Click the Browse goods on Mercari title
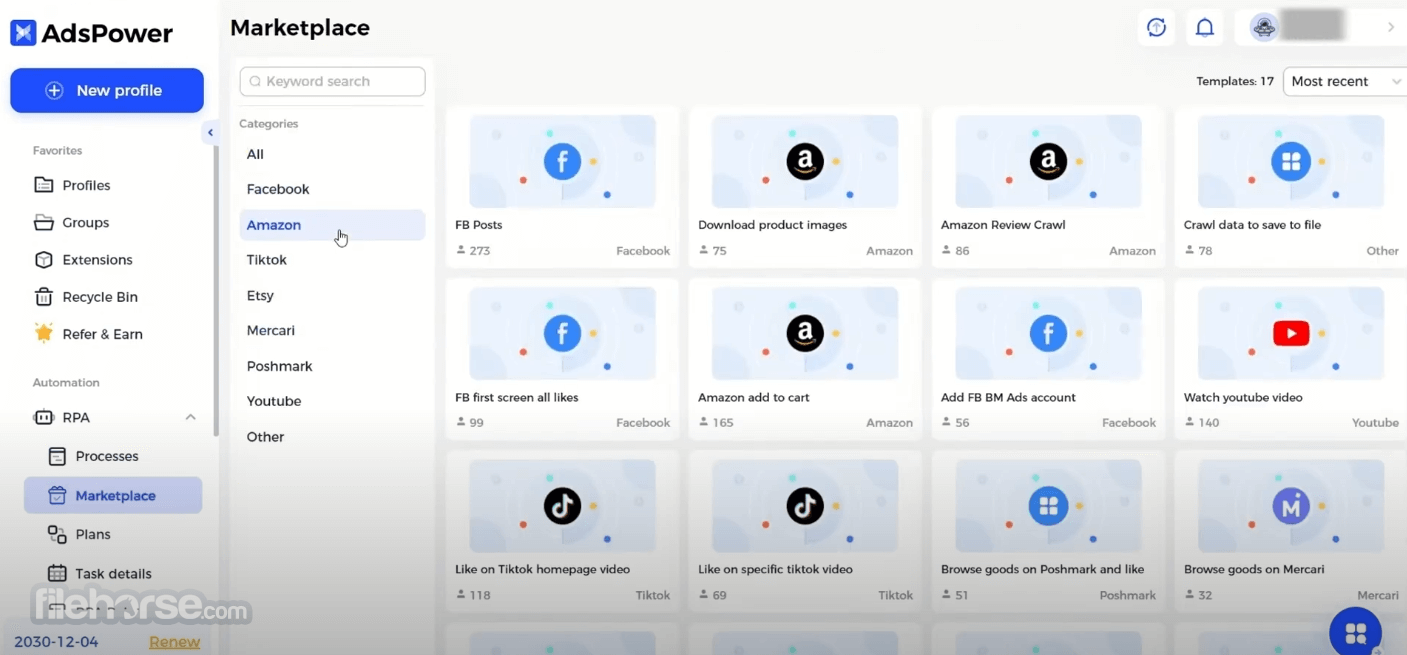Screen dimensions: 1407x655 (x=1254, y=569)
